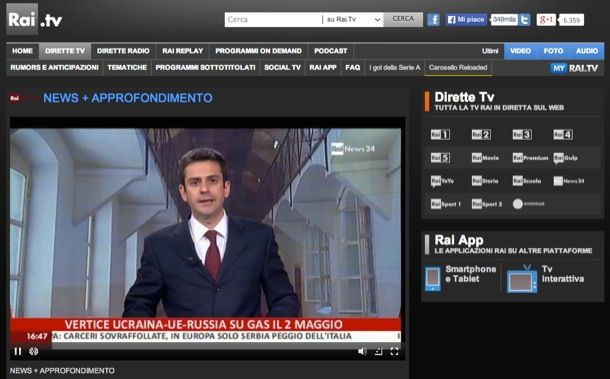Click the Cerca search input field
The height and width of the screenshot is (379, 610).
273,19
